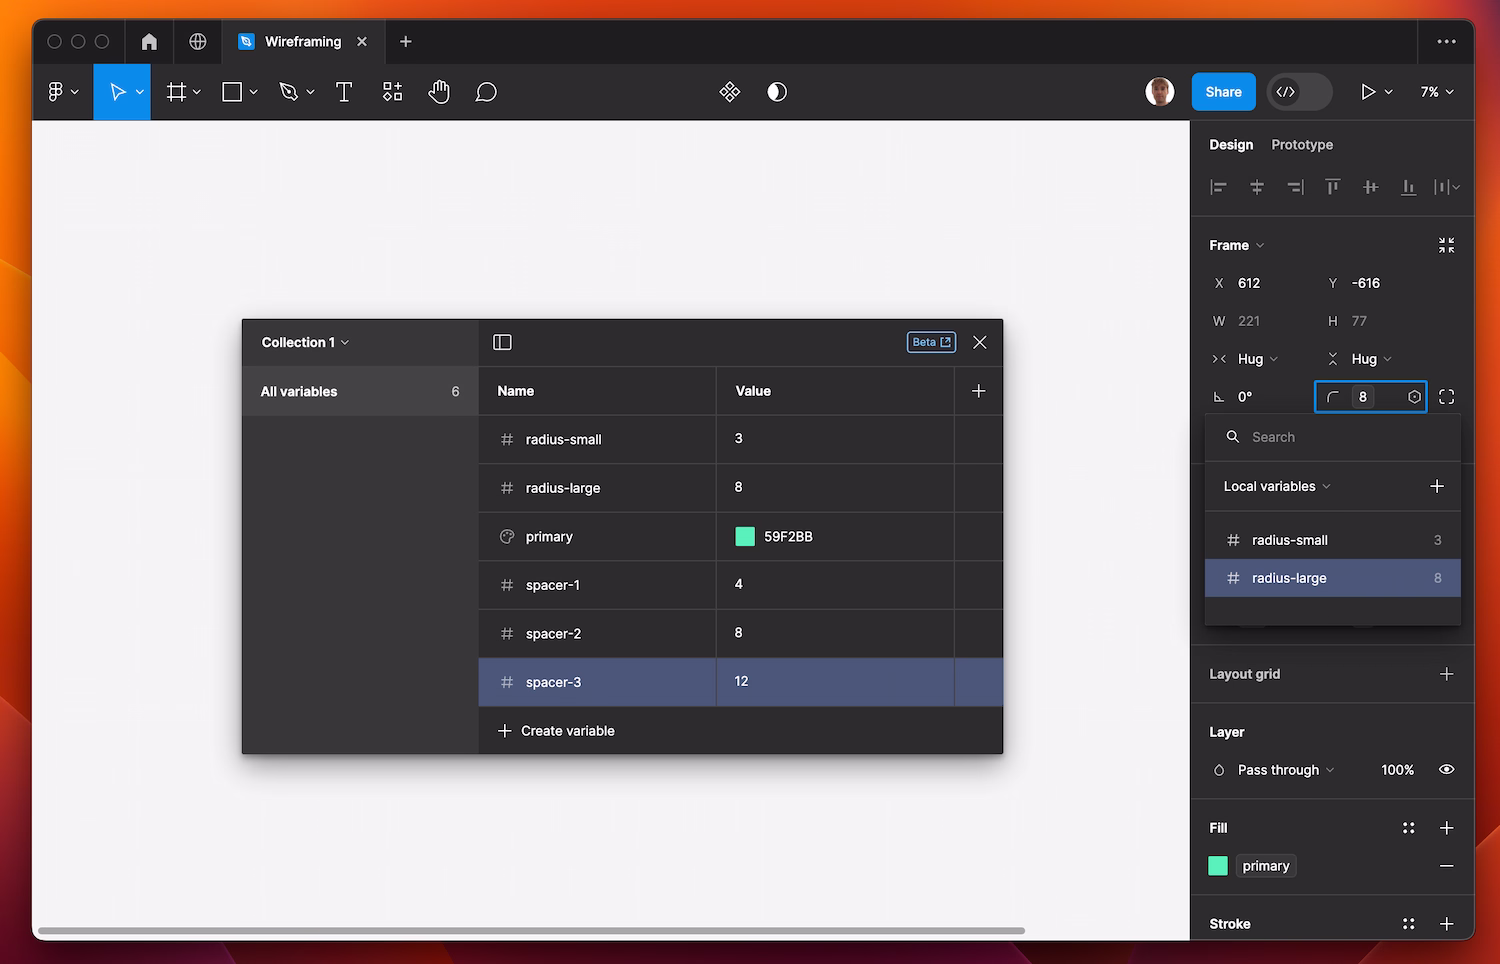Screen dimensions: 1500x964
Task: Activate the Hand tool
Action: pyautogui.click(x=439, y=91)
